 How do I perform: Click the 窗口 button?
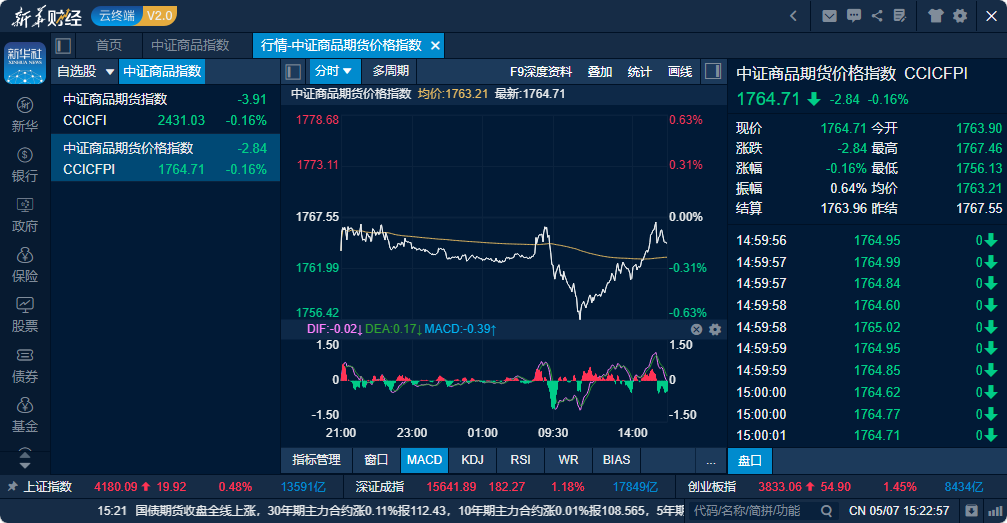pyautogui.click(x=376, y=460)
